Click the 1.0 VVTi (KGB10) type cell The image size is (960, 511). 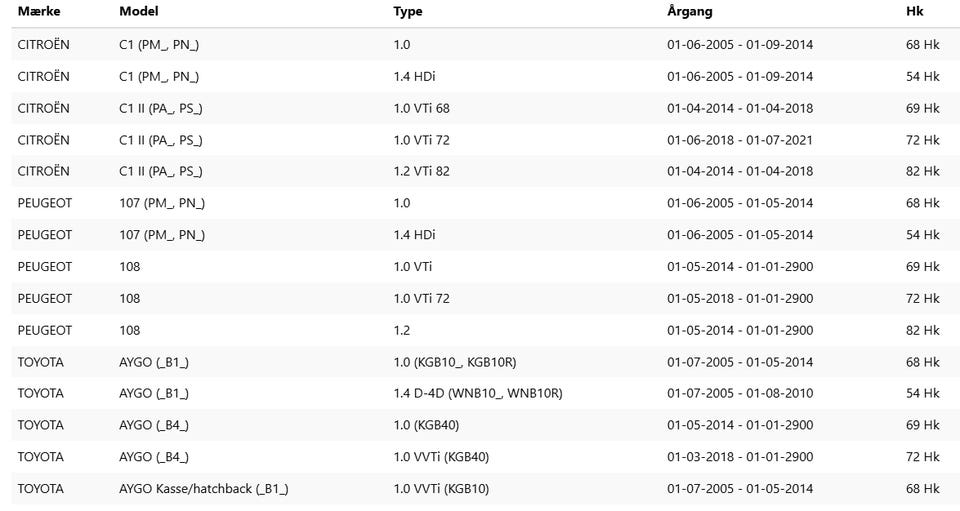(x=441, y=489)
